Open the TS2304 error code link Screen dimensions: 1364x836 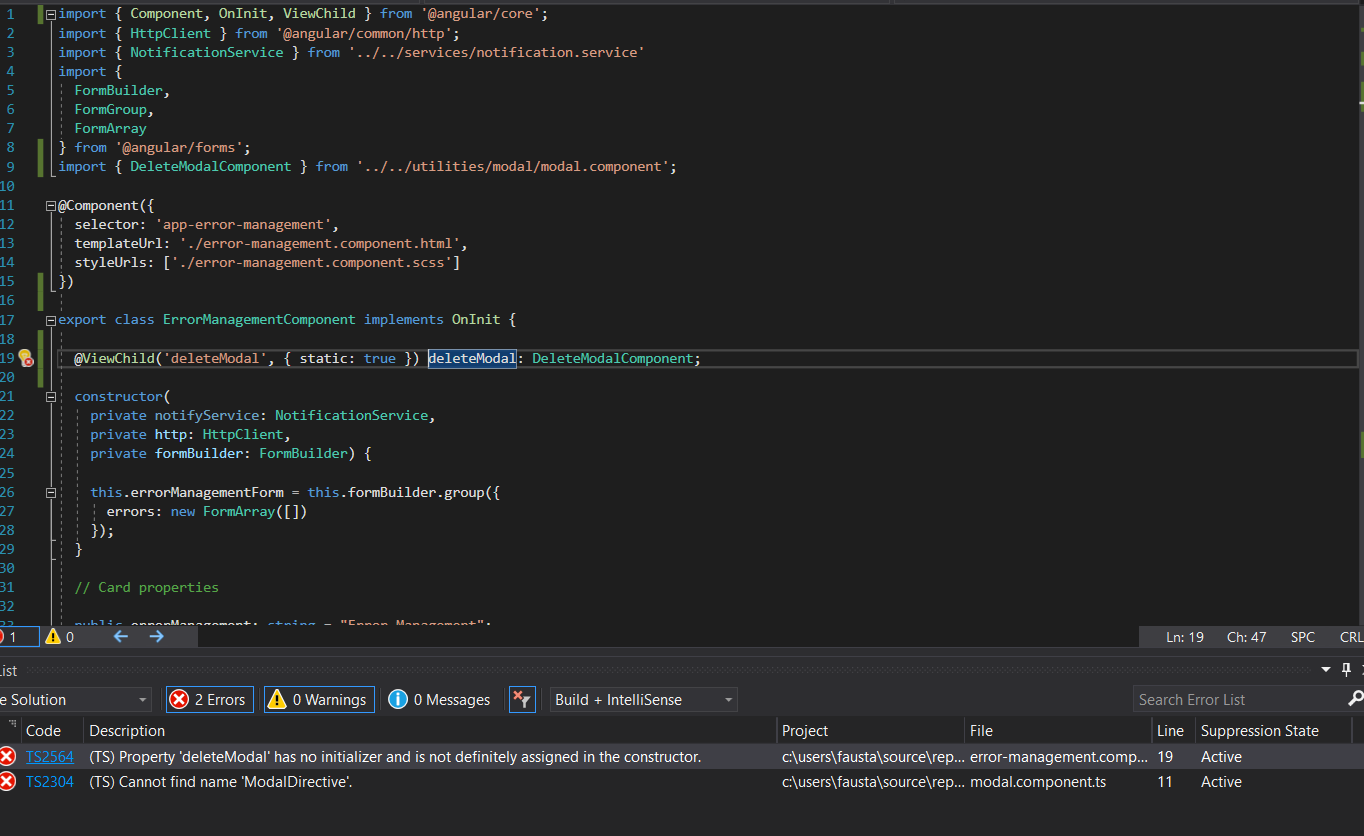(x=50, y=782)
